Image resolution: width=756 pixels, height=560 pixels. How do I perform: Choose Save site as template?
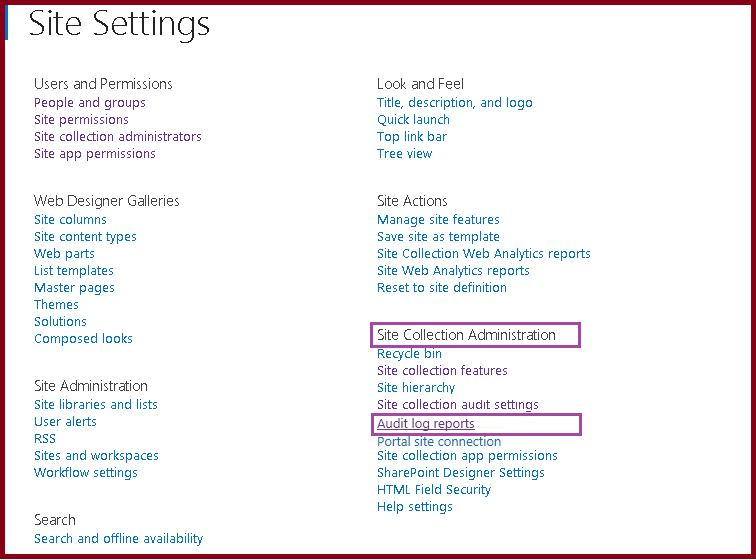(438, 236)
